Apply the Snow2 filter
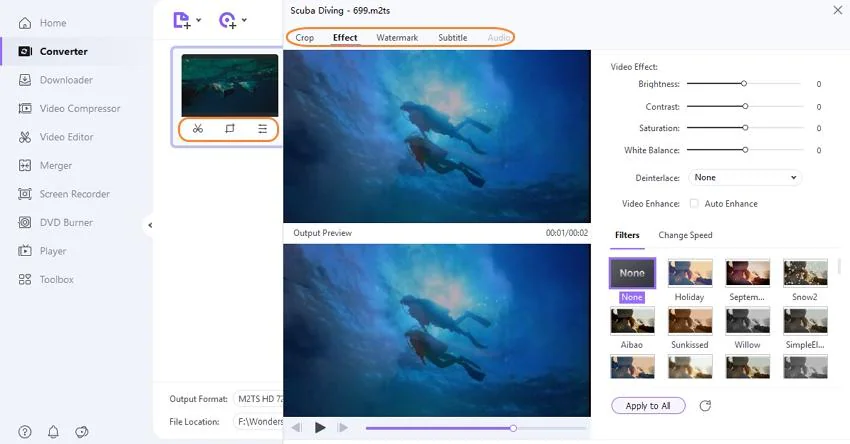The height and width of the screenshot is (444, 850). tap(805, 273)
